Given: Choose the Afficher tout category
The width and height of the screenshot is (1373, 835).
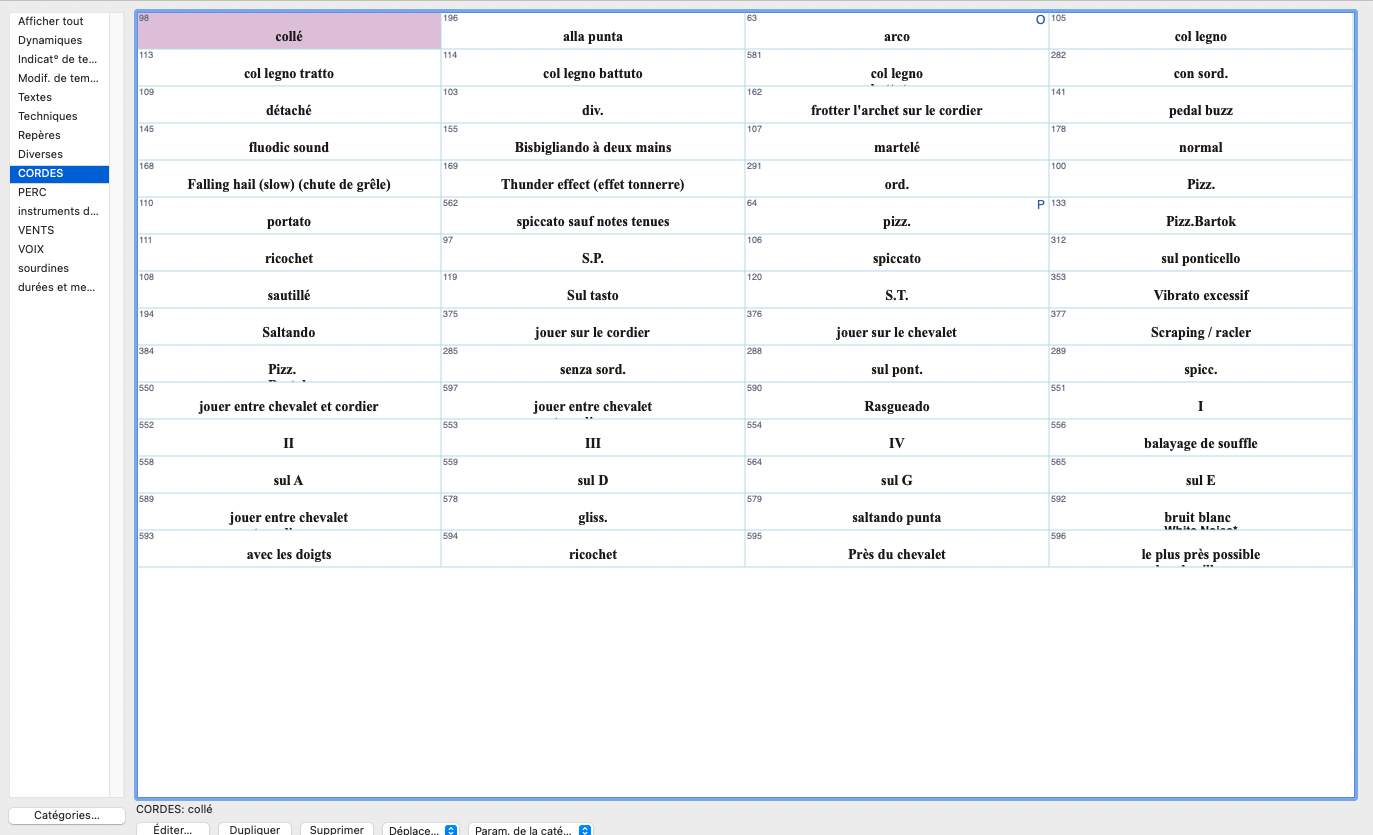Looking at the screenshot, I should pos(51,21).
